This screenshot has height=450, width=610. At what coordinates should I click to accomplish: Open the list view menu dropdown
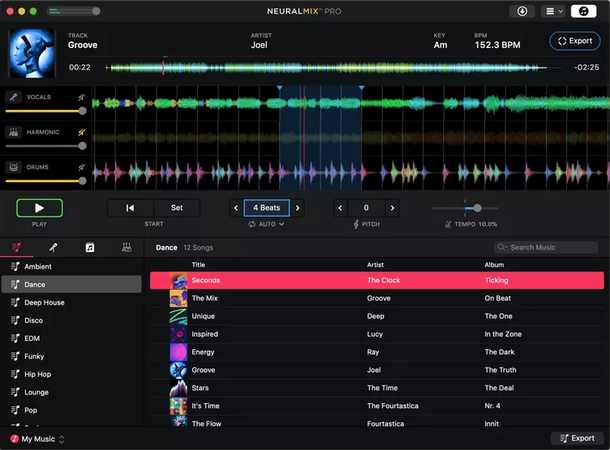point(552,11)
